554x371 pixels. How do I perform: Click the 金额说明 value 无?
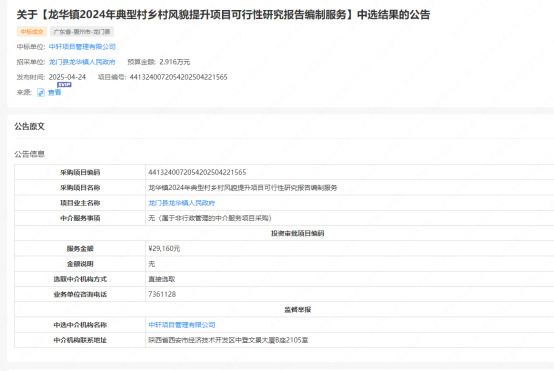[x=152, y=264]
